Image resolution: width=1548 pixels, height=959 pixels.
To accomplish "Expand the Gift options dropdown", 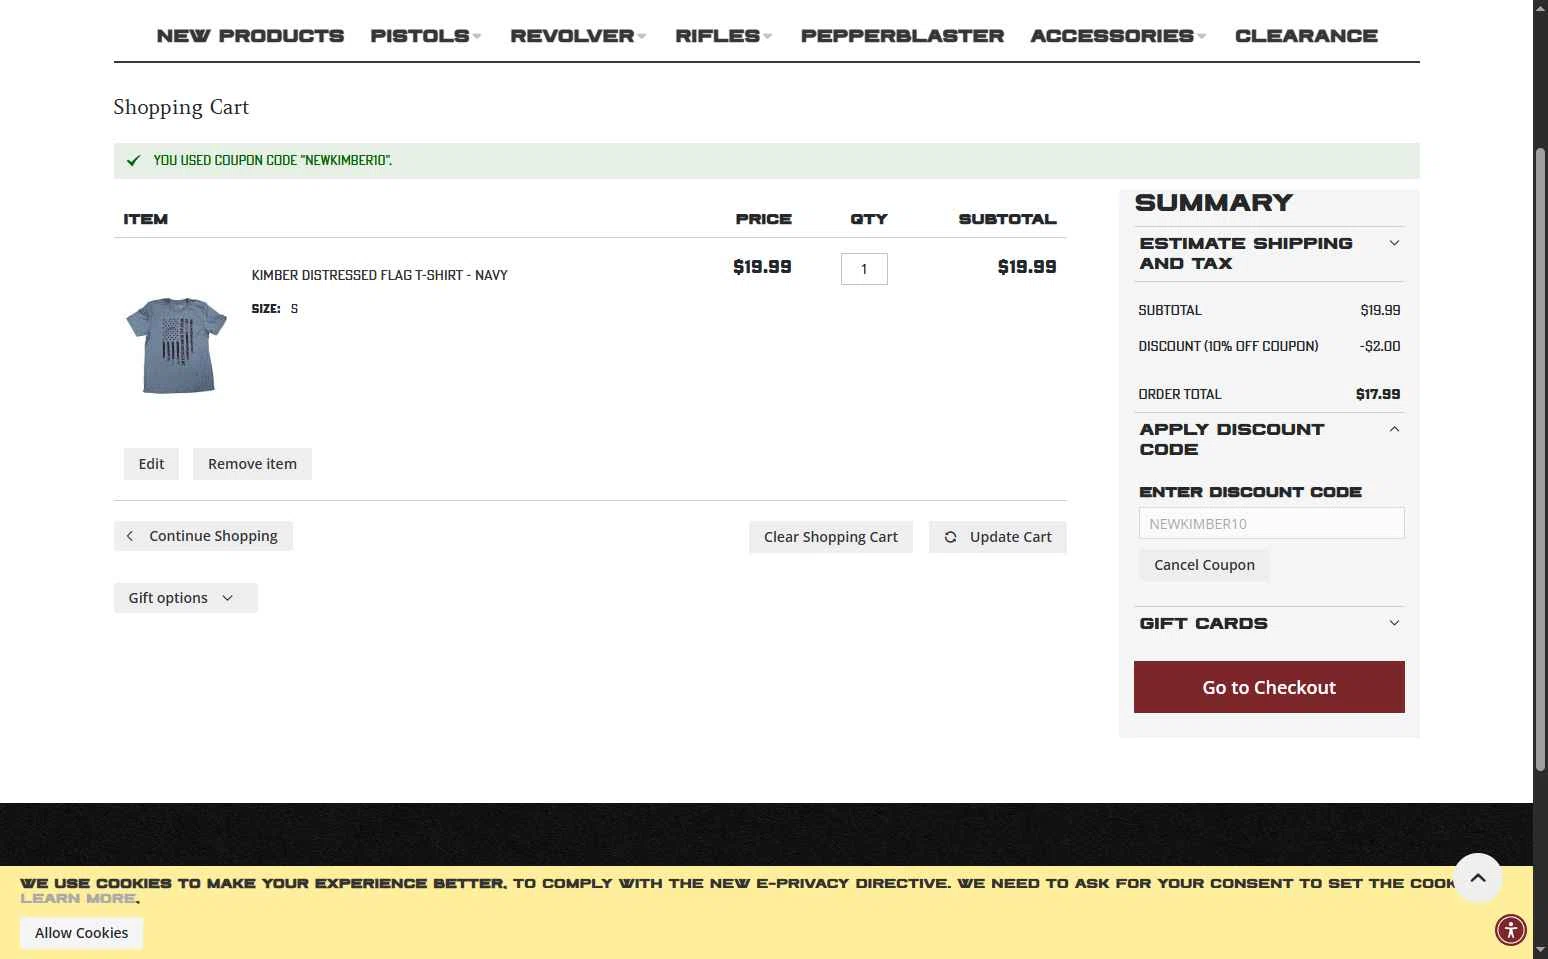I will click(x=185, y=598).
